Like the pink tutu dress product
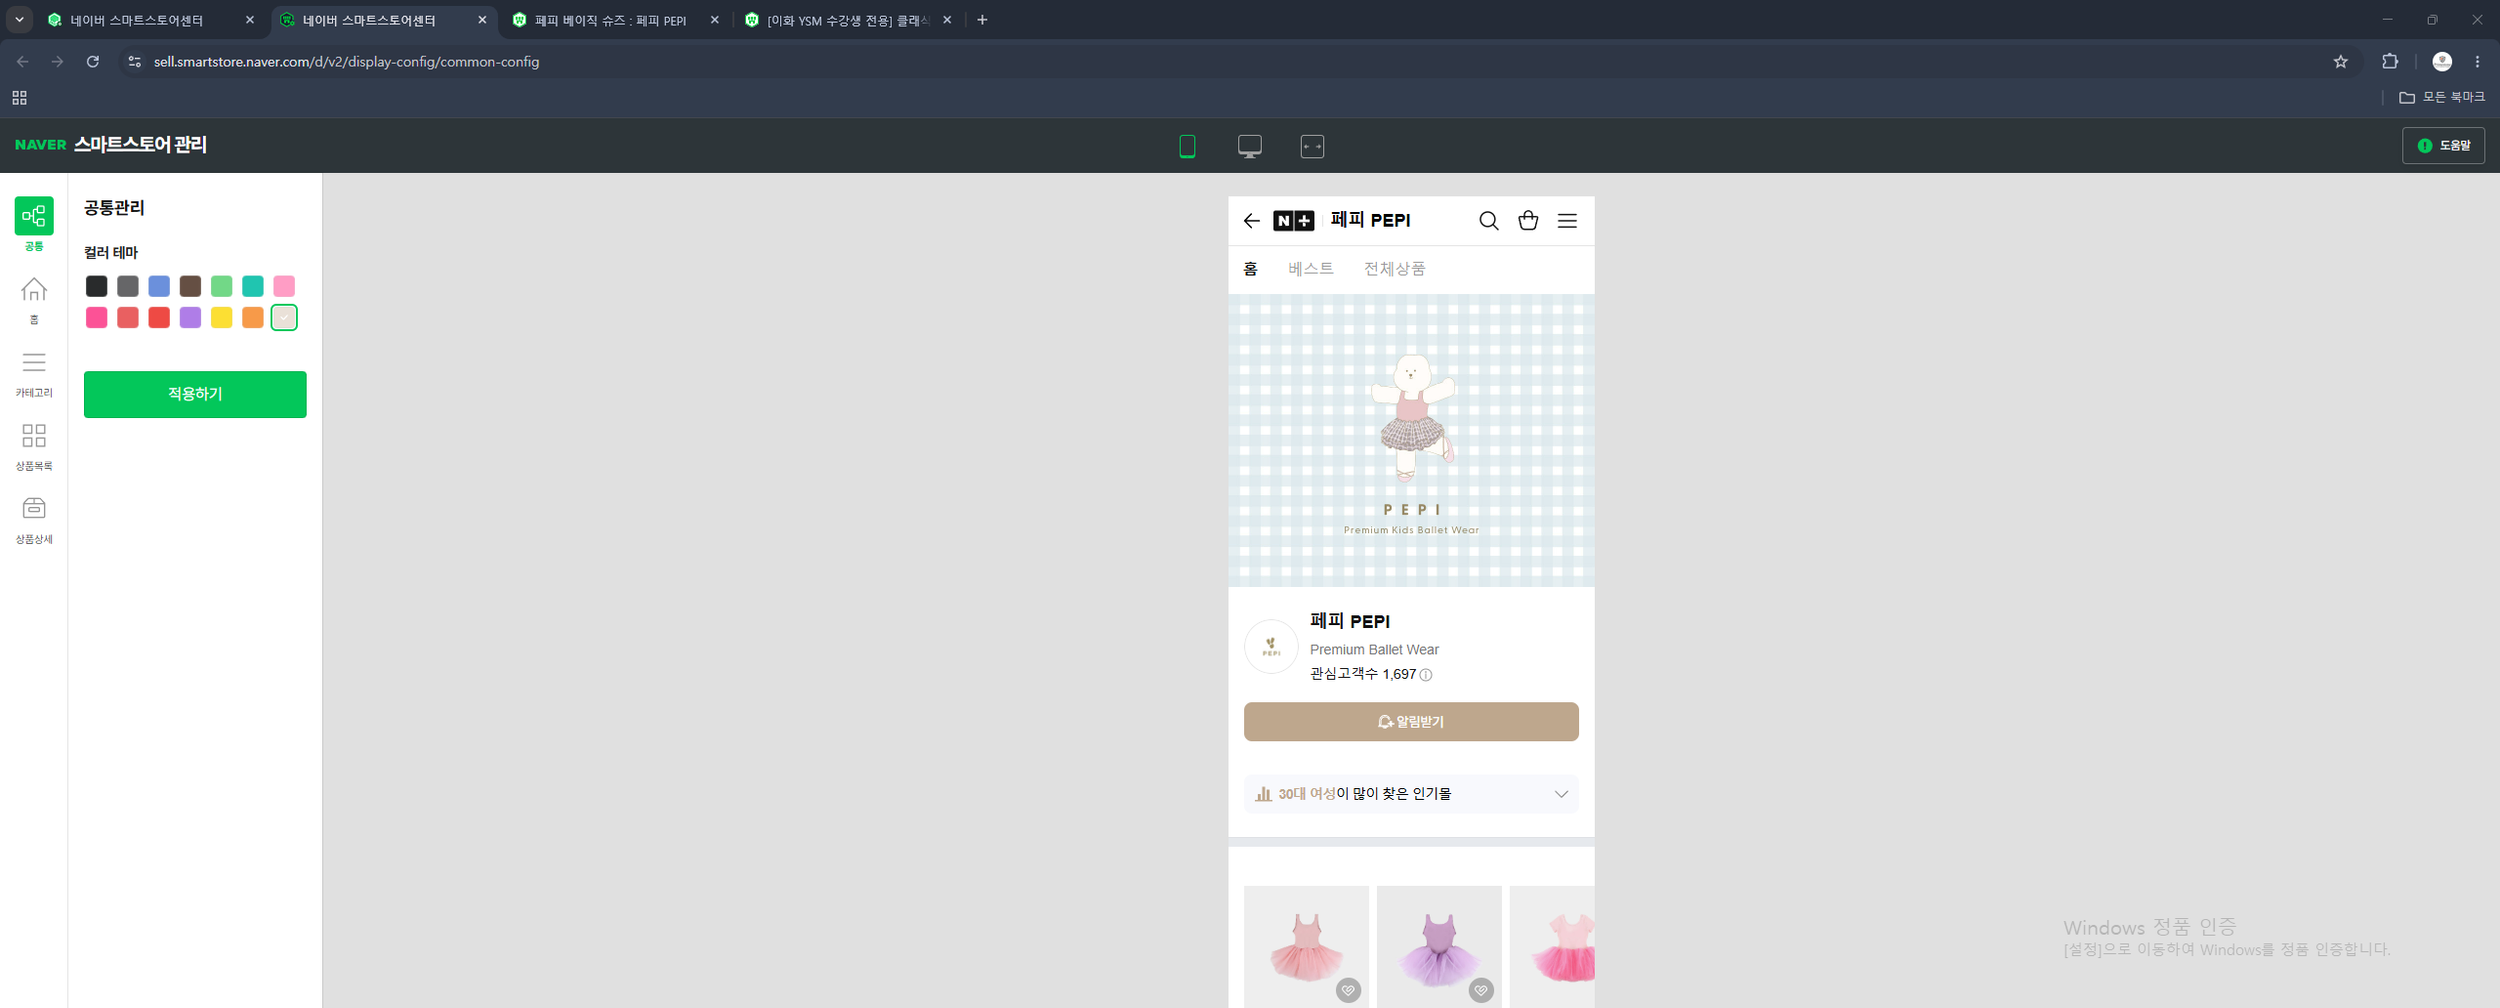Viewport: 2500px width, 1008px height. coord(1348,990)
